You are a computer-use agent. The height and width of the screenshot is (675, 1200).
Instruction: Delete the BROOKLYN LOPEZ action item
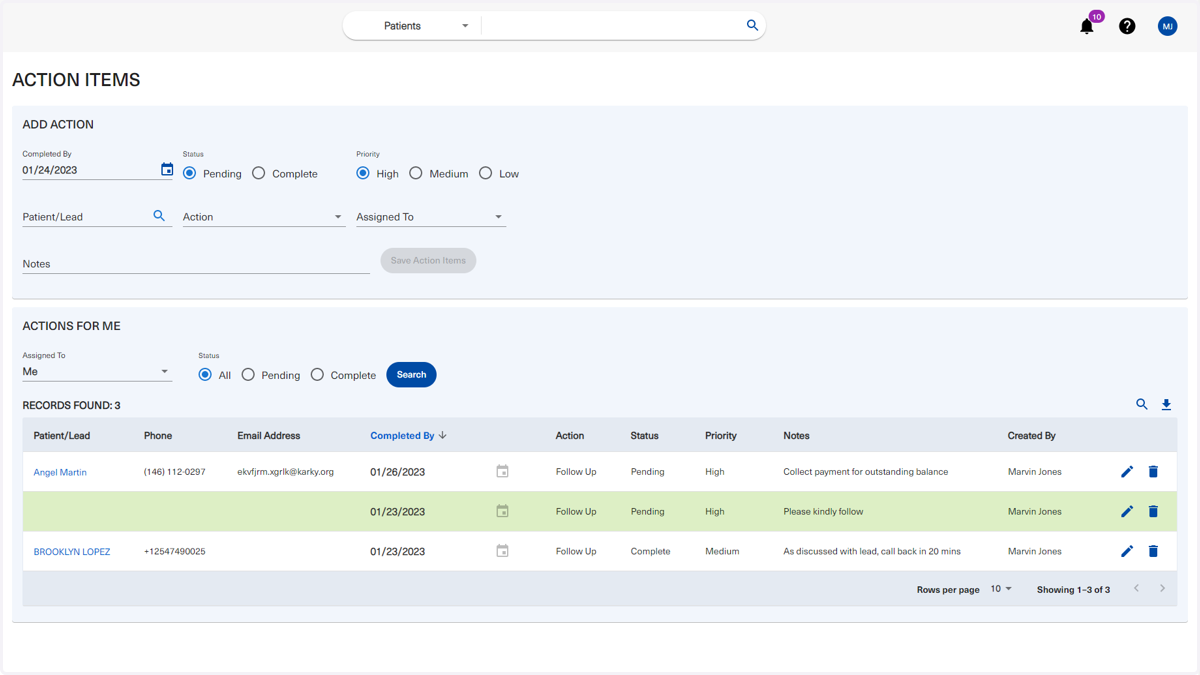coord(1153,551)
